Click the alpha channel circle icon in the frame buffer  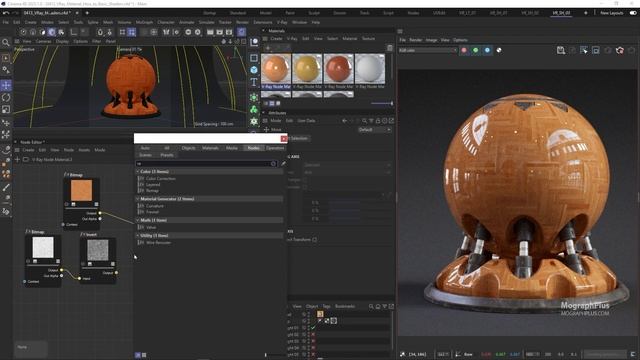coord(499,50)
